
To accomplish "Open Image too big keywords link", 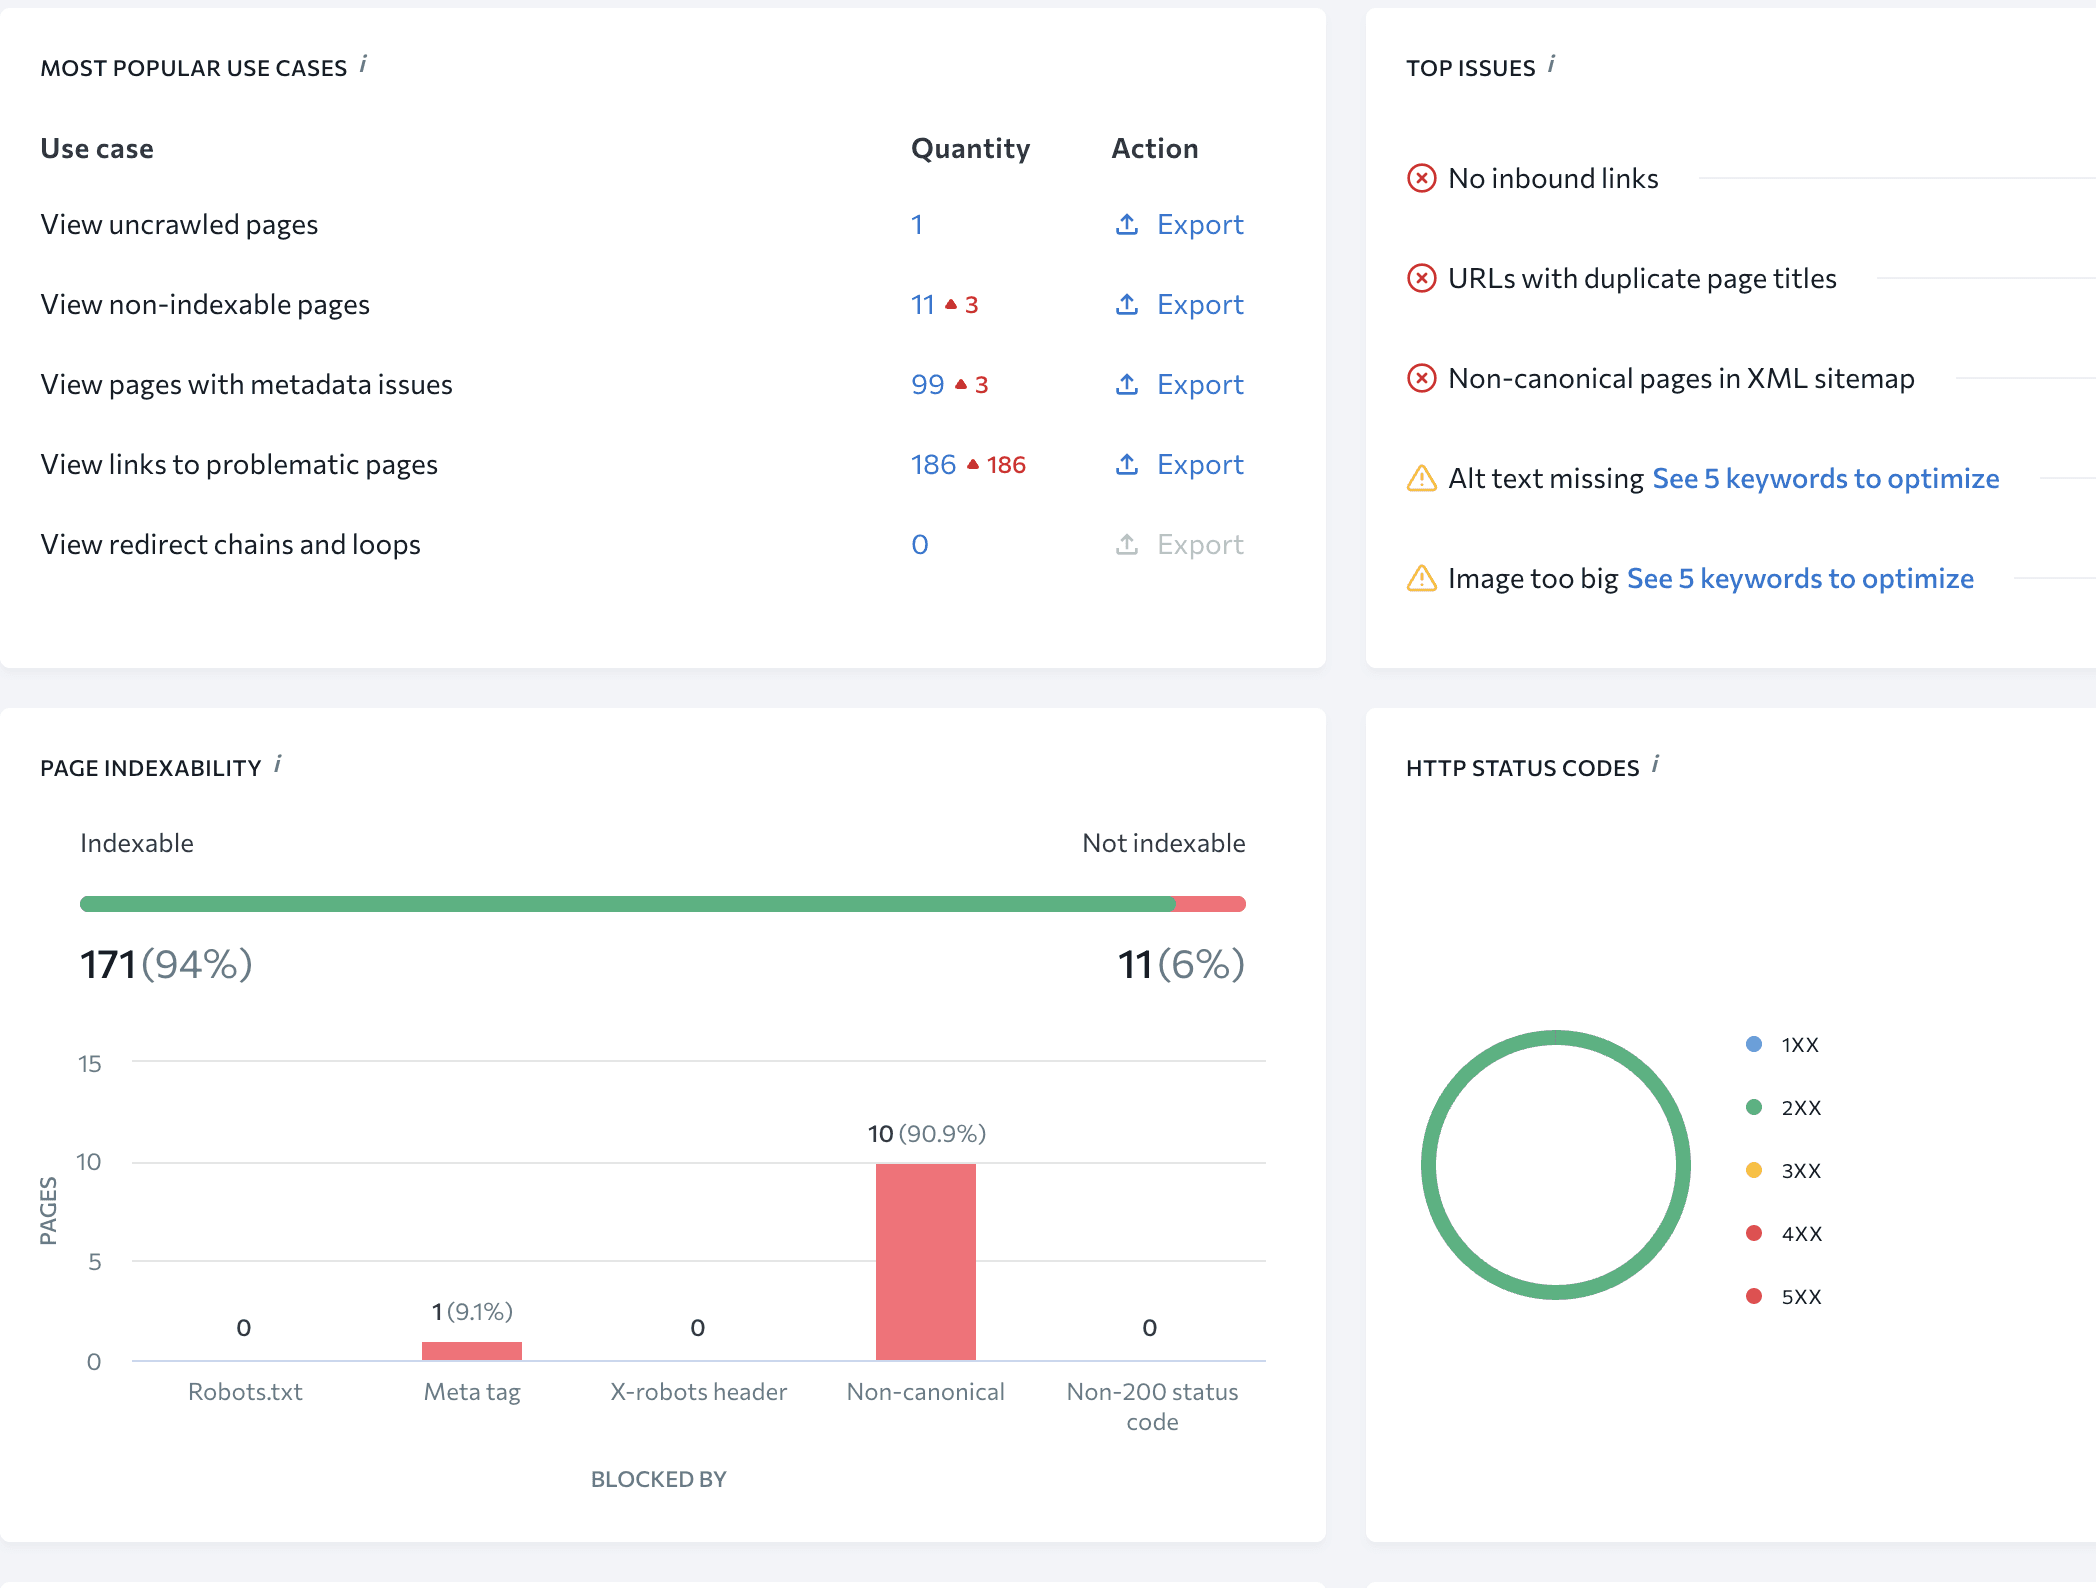I will [x=1800, y=578].
